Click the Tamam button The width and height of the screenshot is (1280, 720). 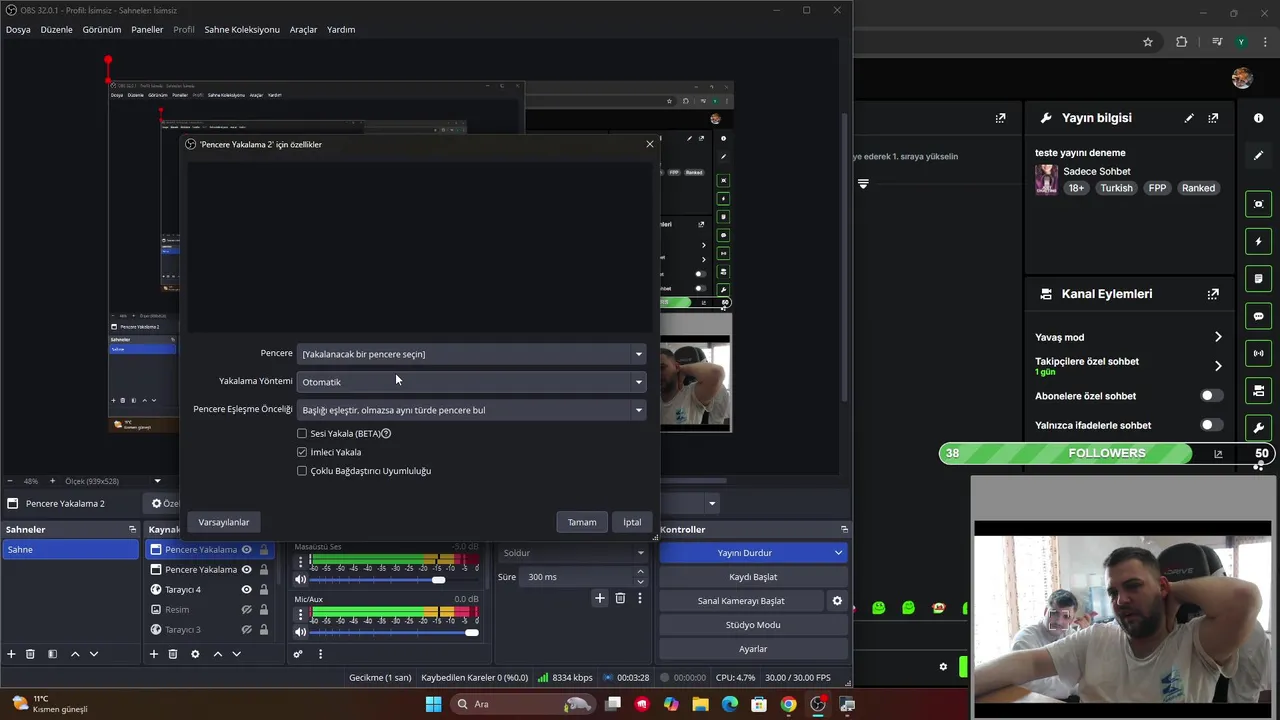582,522
